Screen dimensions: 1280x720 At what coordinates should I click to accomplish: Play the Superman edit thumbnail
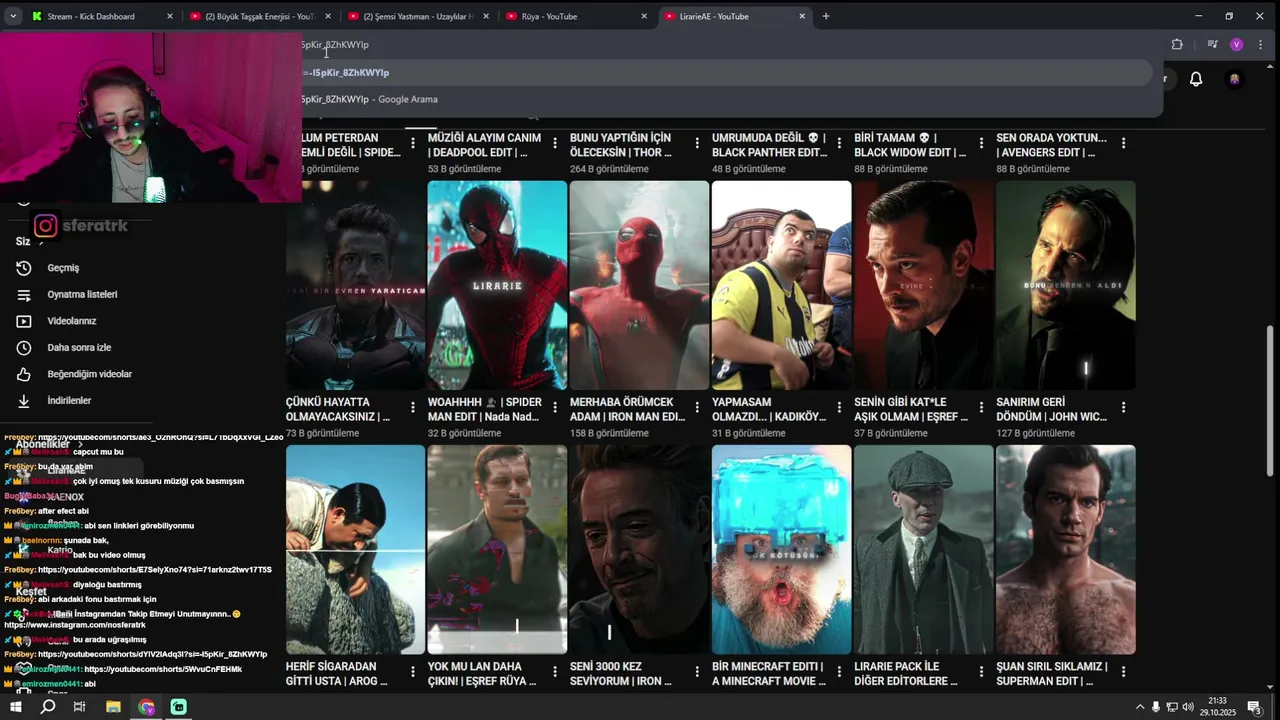(x=1065, y=549)
